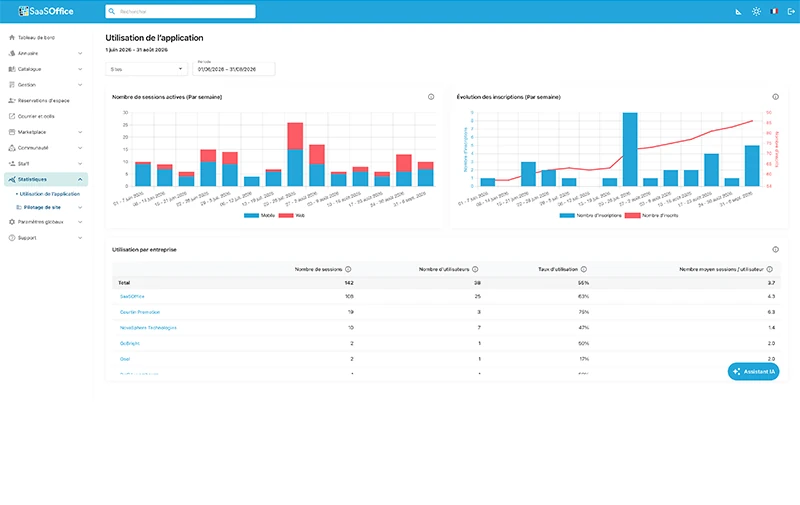Image resolution: width=800 pixels, height=505 pixels.
Task: Click the SaaSOffice logo
Action: [x=46, y=11]
